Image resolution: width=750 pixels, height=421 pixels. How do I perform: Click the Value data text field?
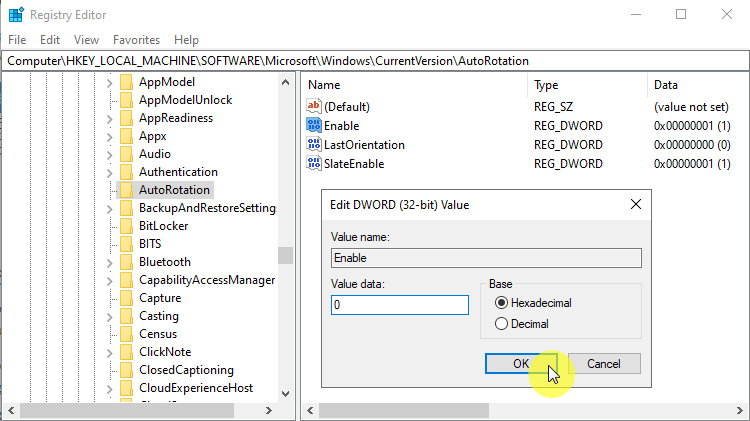point(399,305)
